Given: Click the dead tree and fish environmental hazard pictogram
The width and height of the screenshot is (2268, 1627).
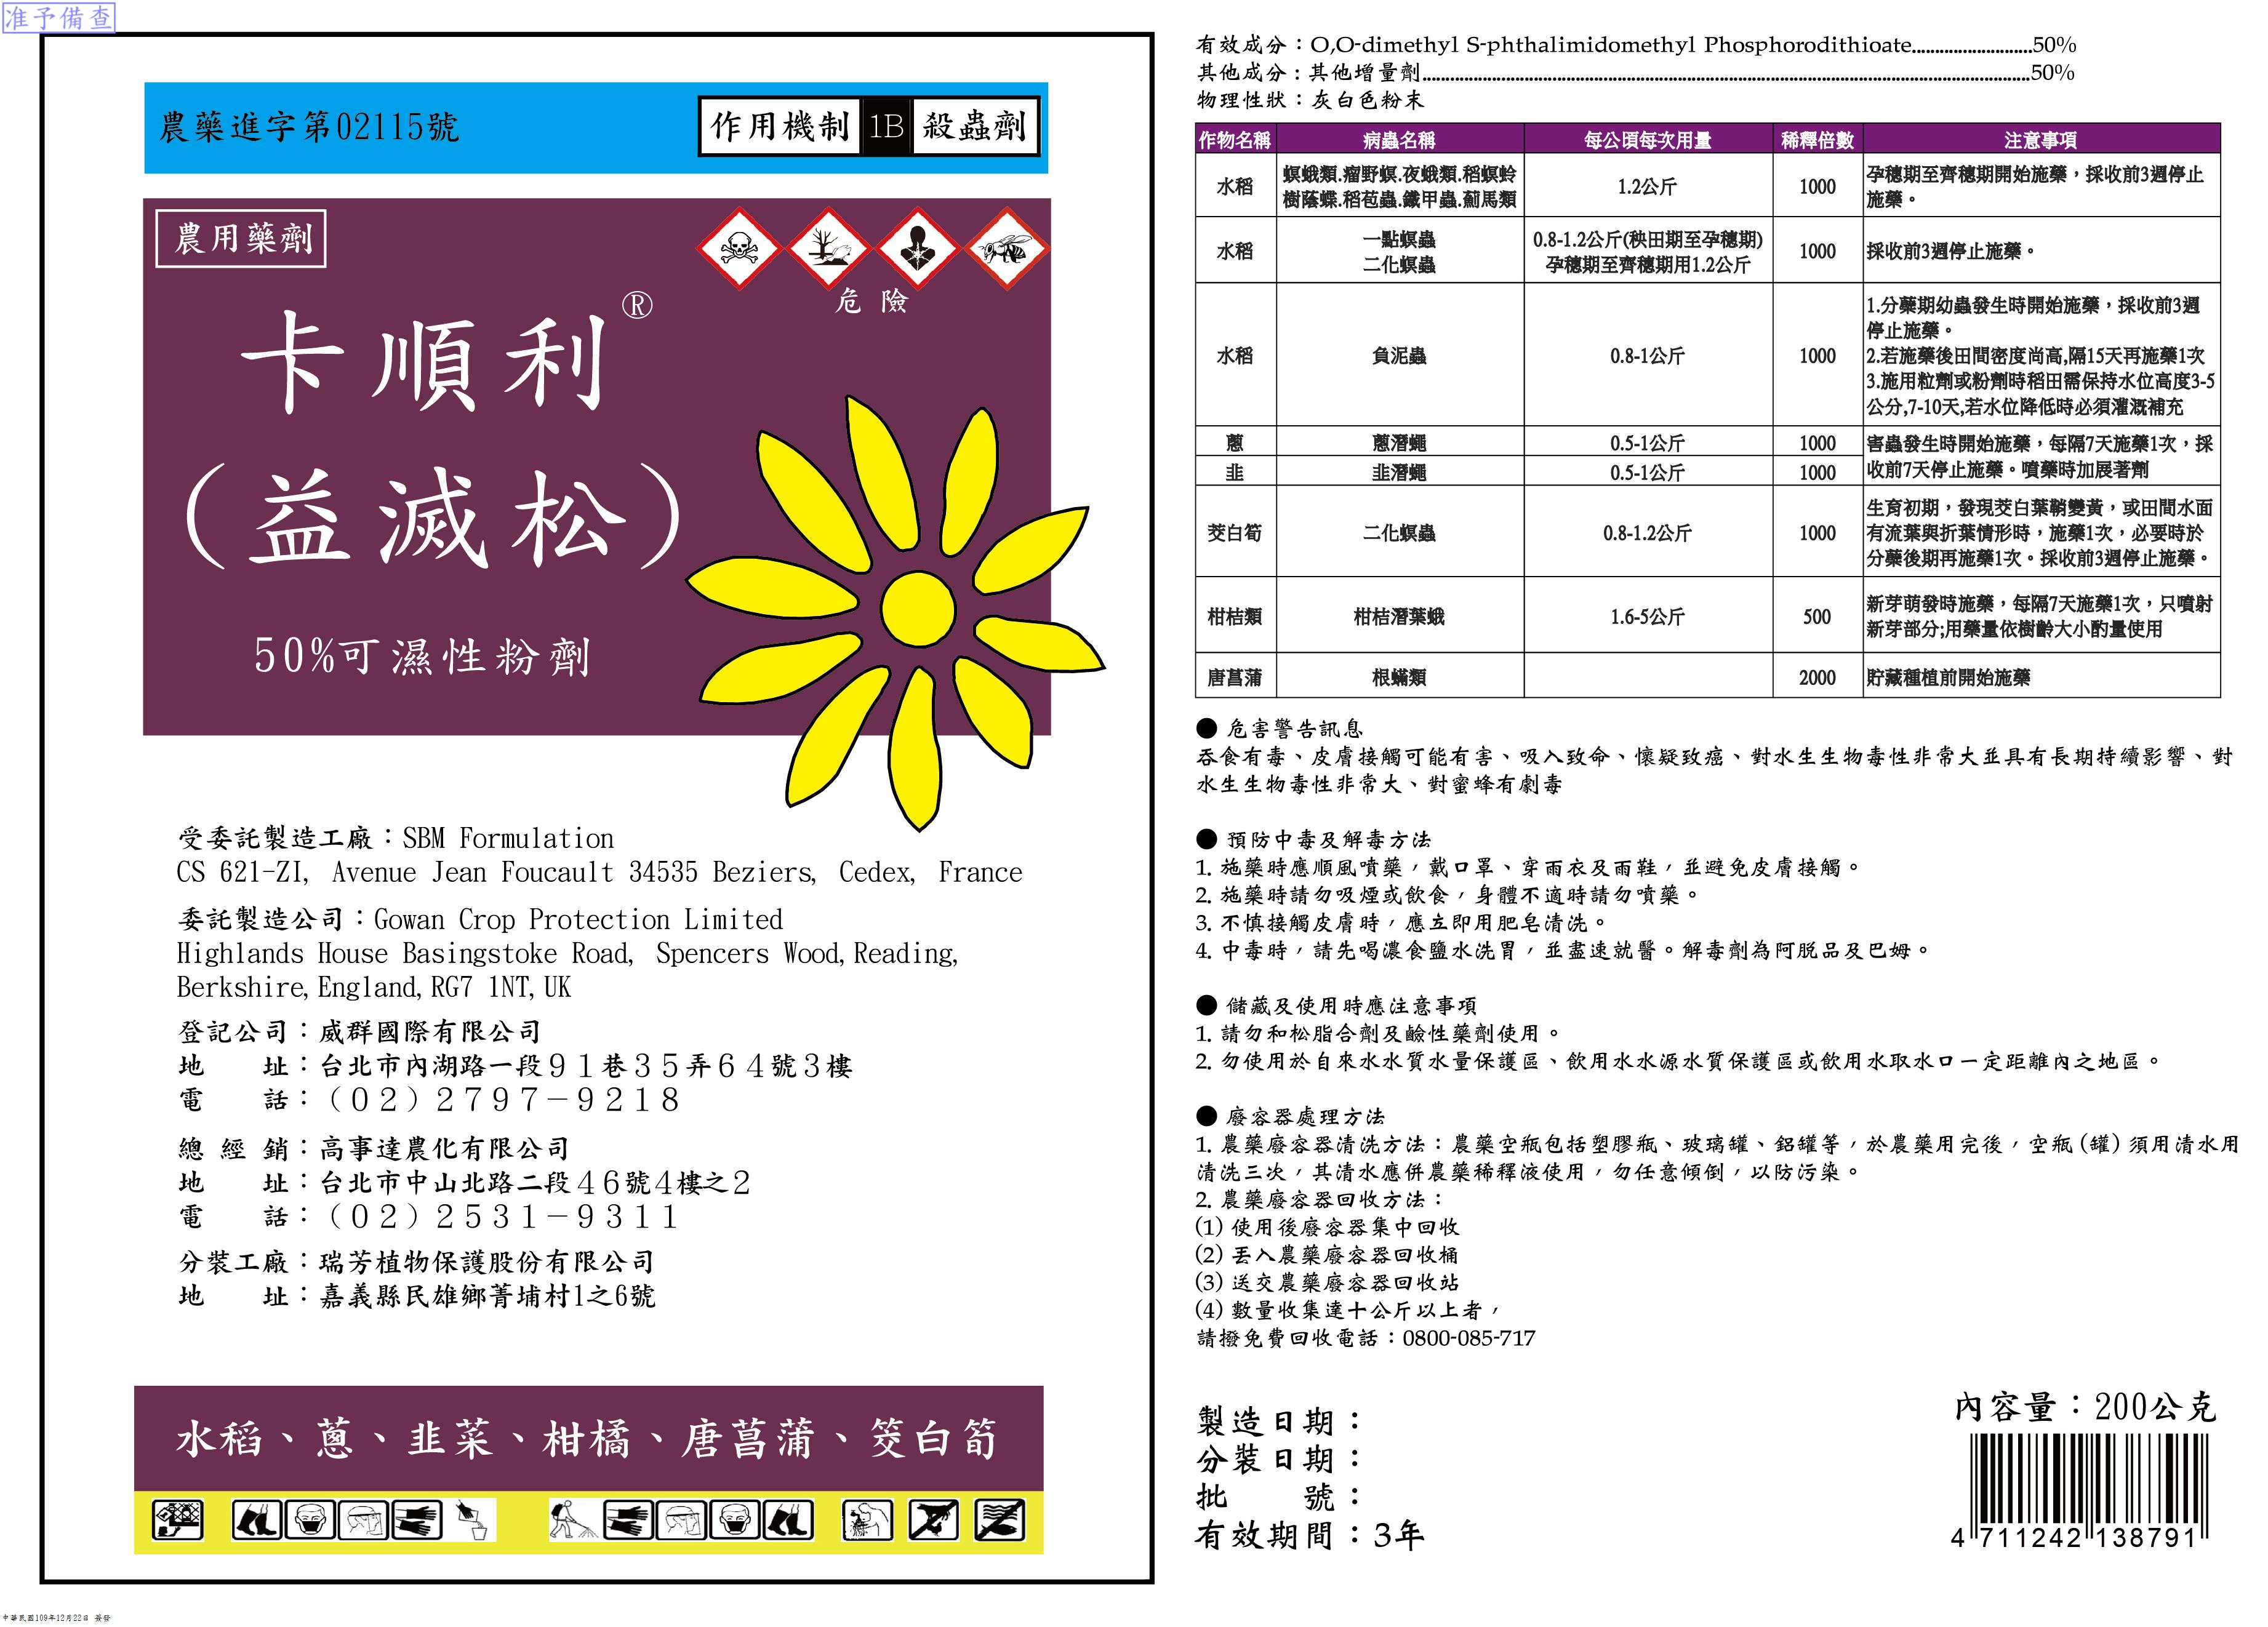Looking at the screenshot, I should click(828, 249).
